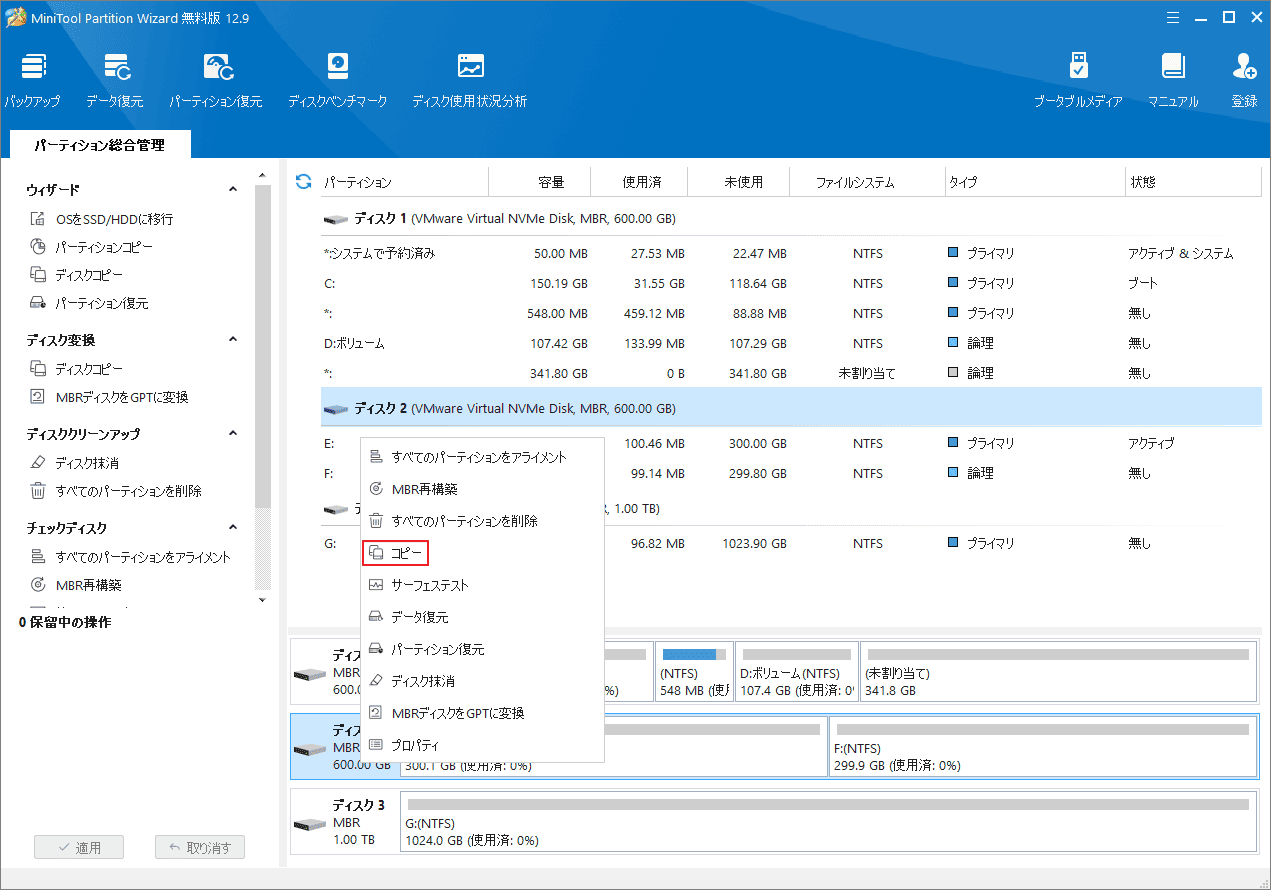Screen dimensions: 1271x890
Task: Select the 341.80 GB 未割り当て row
Action: point(790,373)
